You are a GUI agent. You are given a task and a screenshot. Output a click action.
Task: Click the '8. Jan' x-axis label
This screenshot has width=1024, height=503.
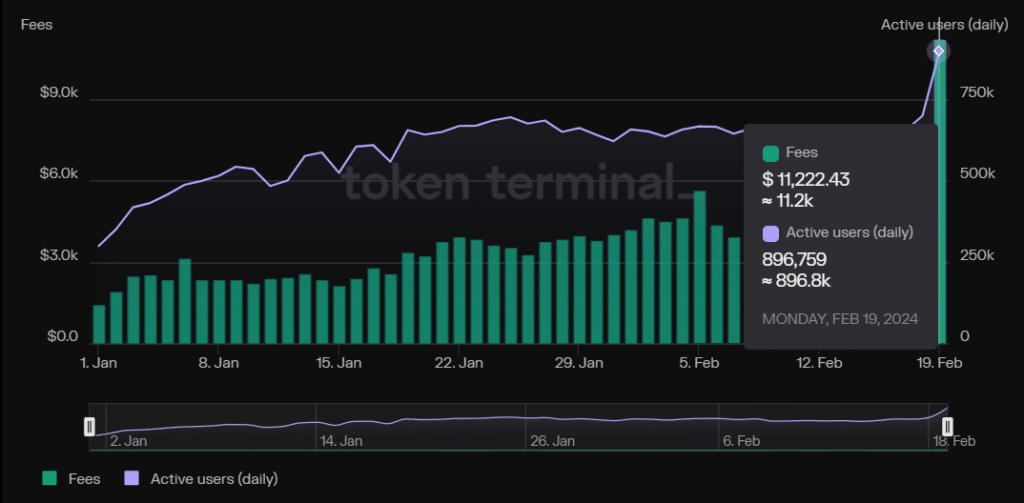(219, 363)
